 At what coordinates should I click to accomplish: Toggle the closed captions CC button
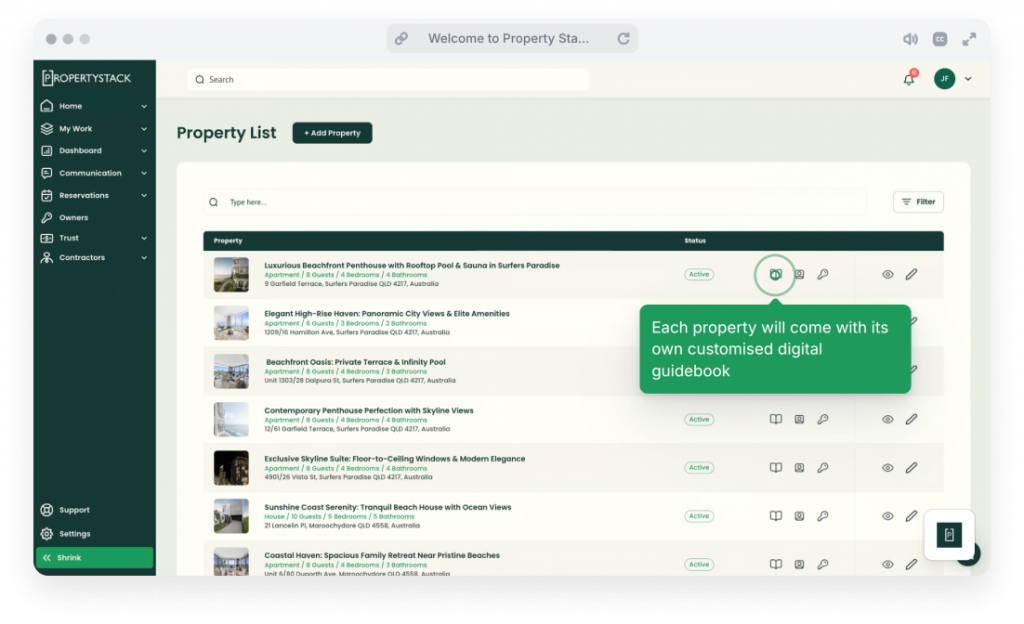pos(940,39)
